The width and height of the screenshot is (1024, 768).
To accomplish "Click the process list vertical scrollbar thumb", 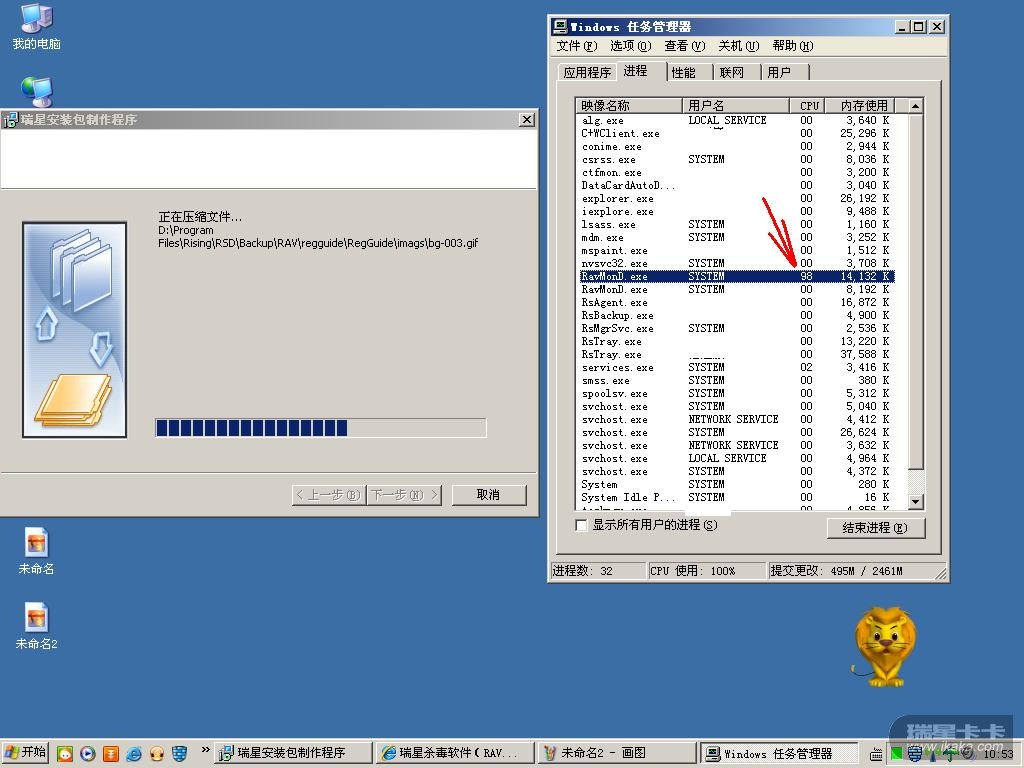I will point(916,291).
